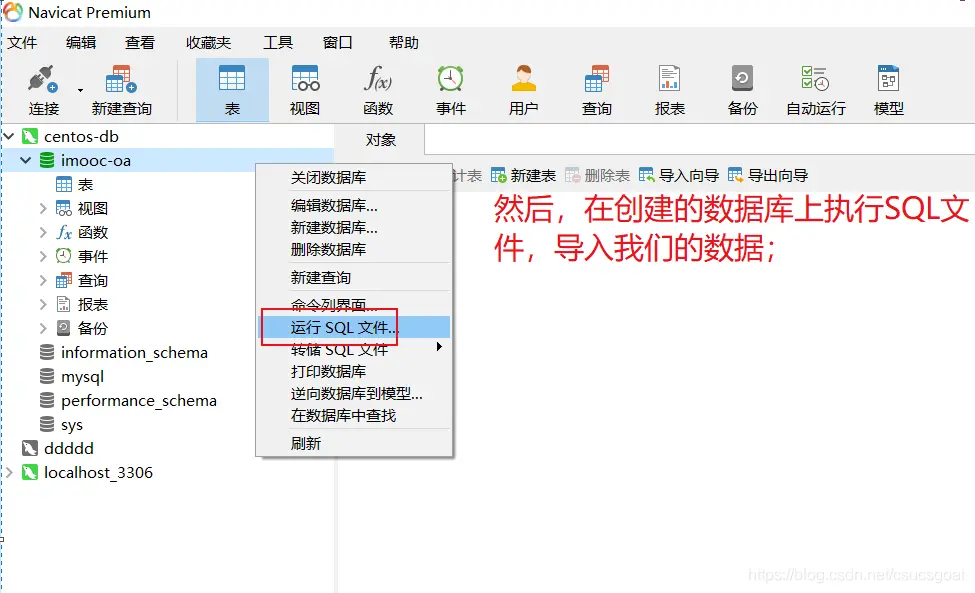
Task: Open the 工具 tools menu
Action: point(277,42)
